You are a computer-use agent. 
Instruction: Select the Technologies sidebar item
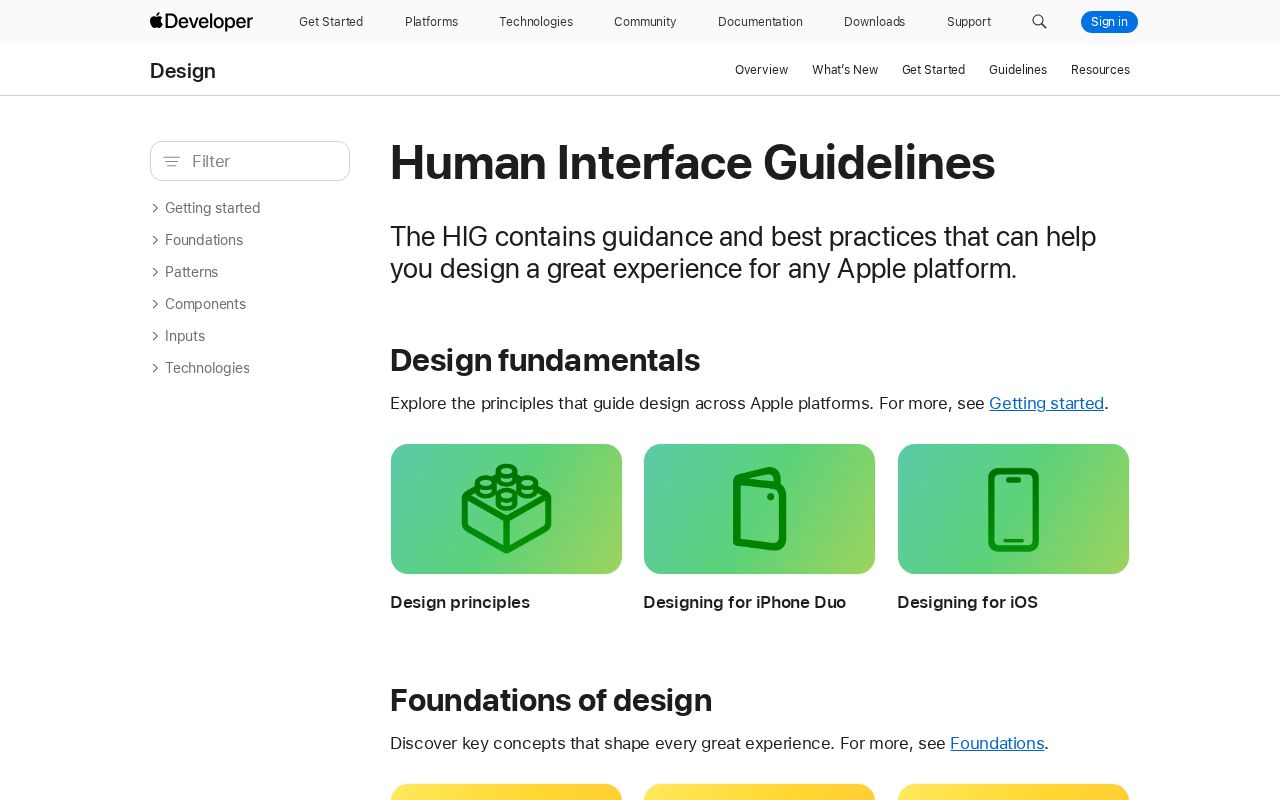pyautogui.click(x=207, y=368)
